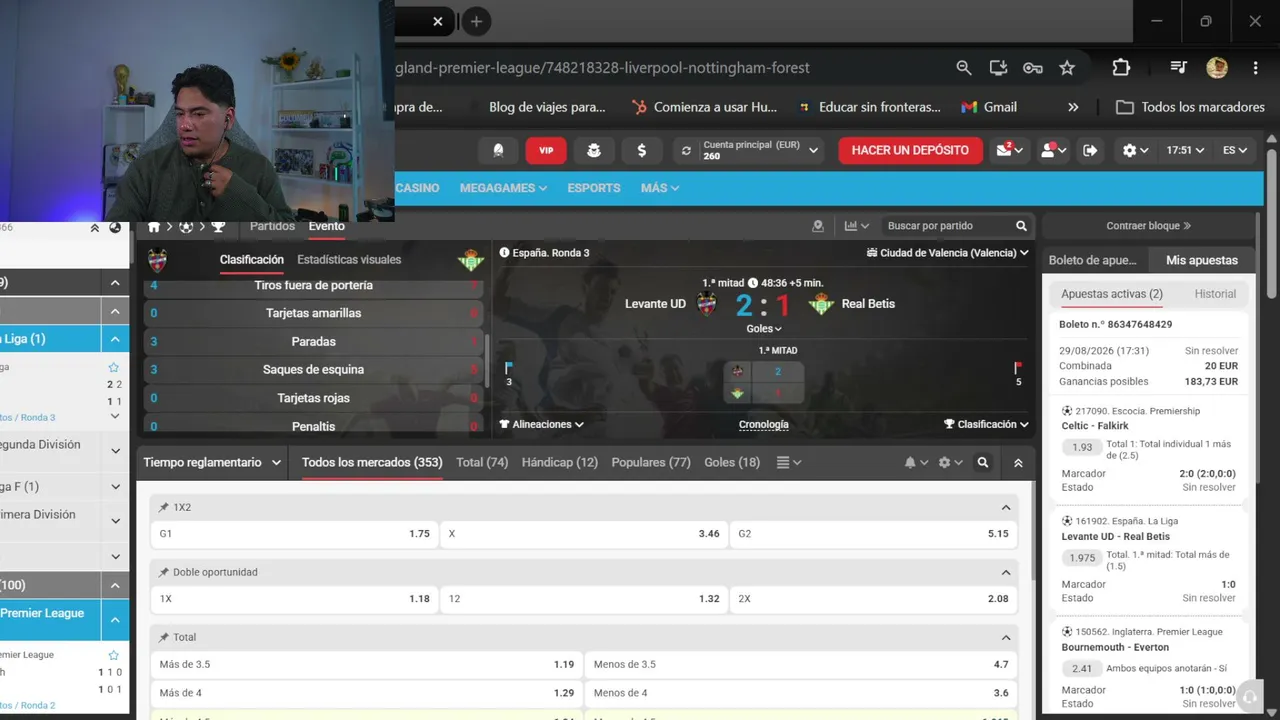Open Chrome's three-dot menu

(x=1255, y=68)
